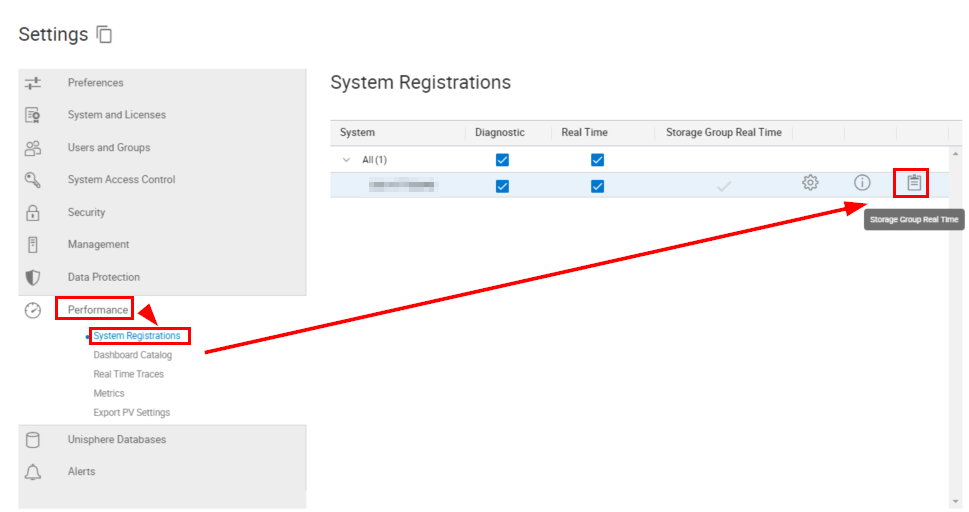Open Real Time Traces submenu link
This screenshot has width=969, height=512.
pos(129,374)
